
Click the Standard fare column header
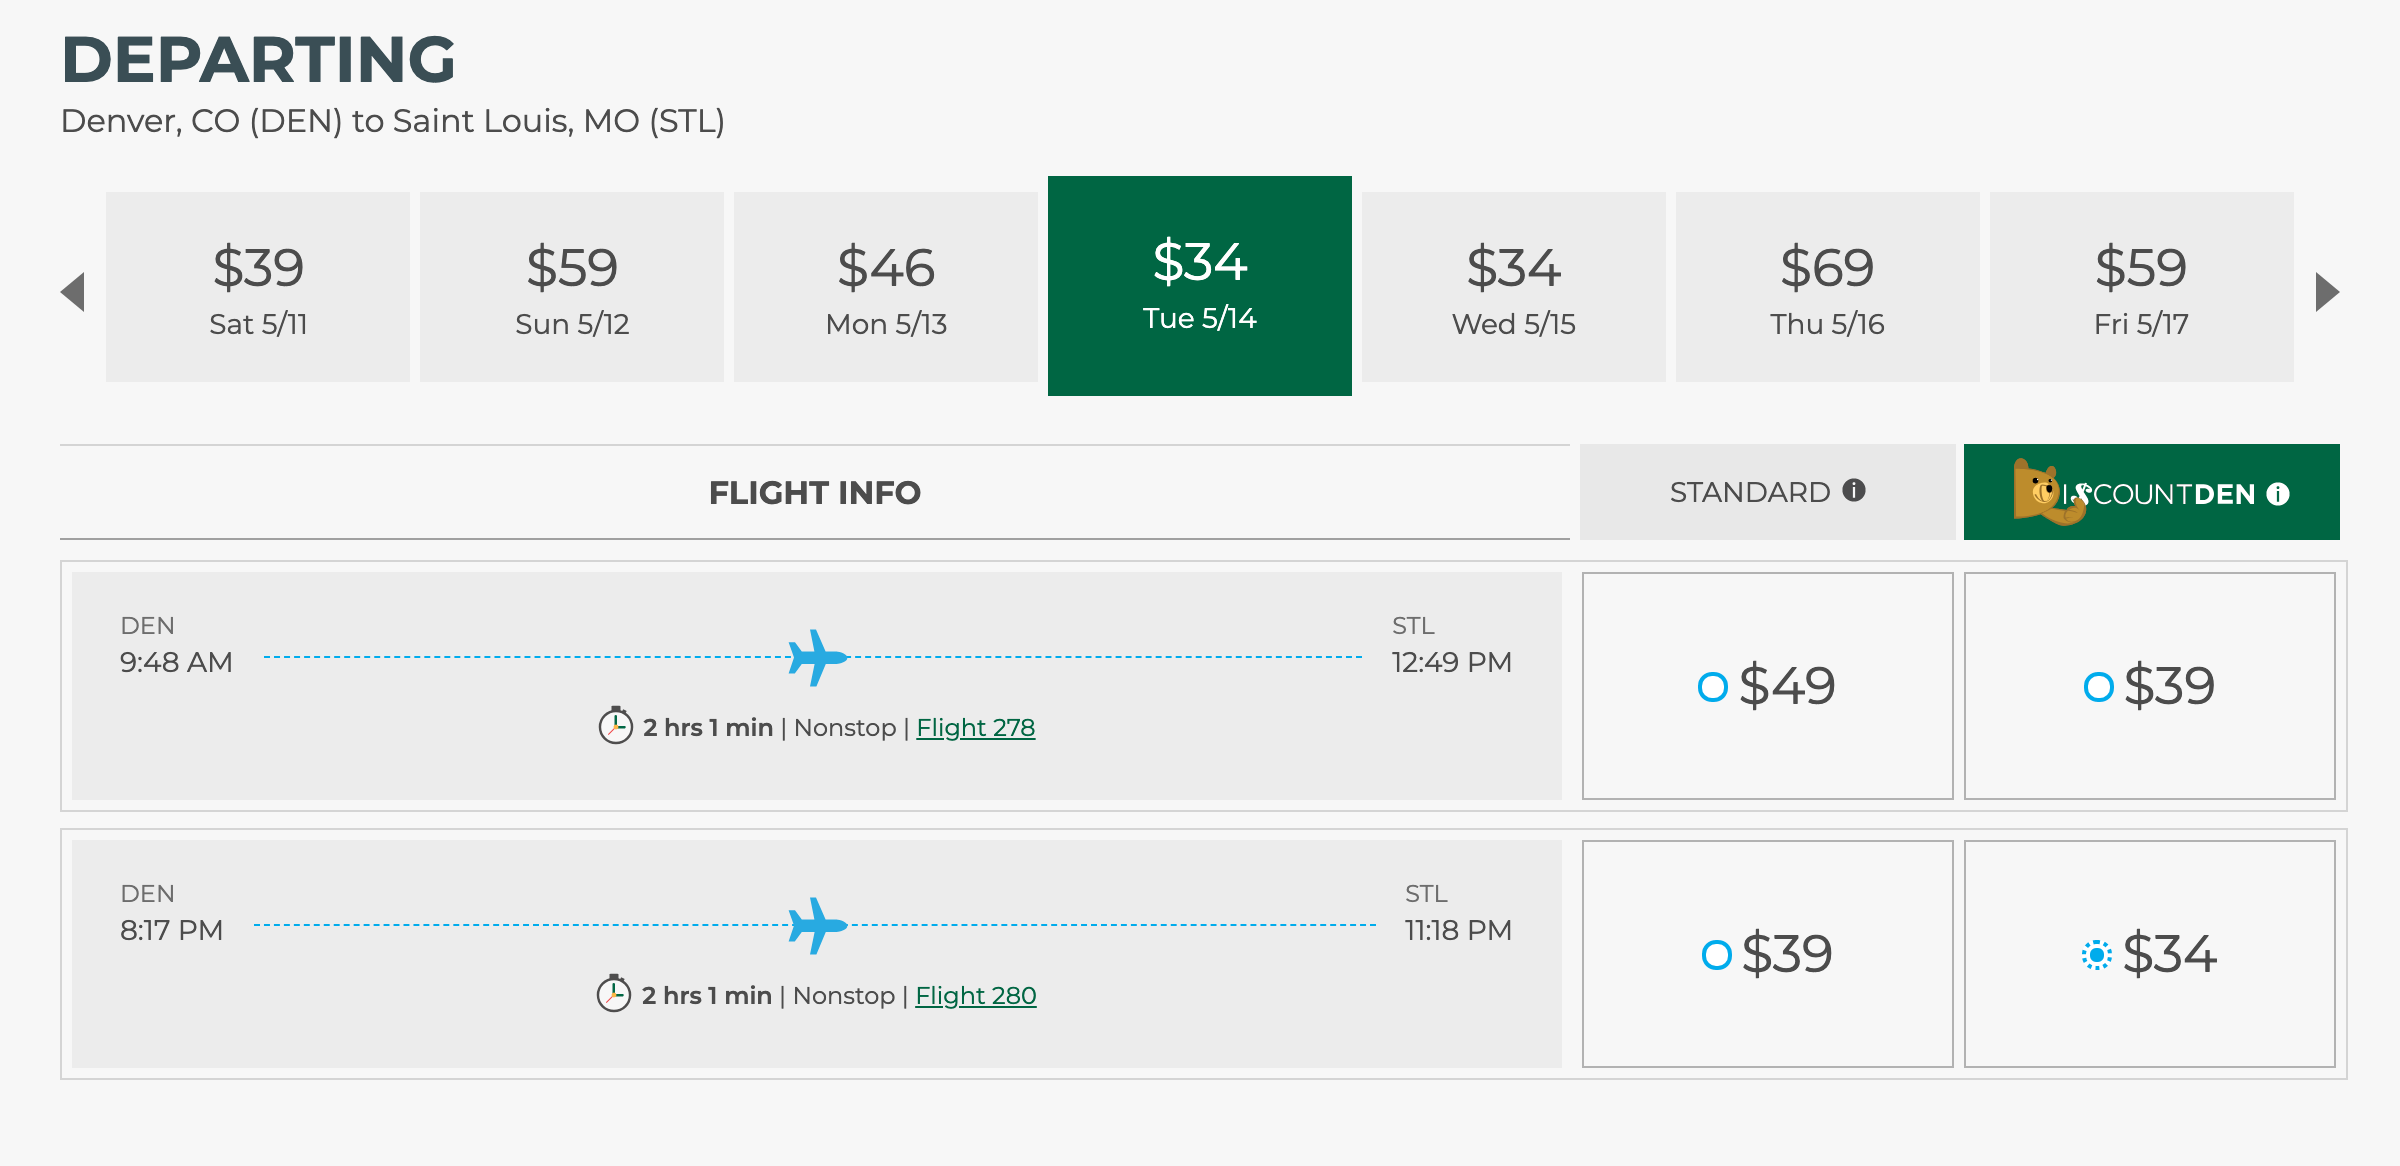click(1750, 492)
